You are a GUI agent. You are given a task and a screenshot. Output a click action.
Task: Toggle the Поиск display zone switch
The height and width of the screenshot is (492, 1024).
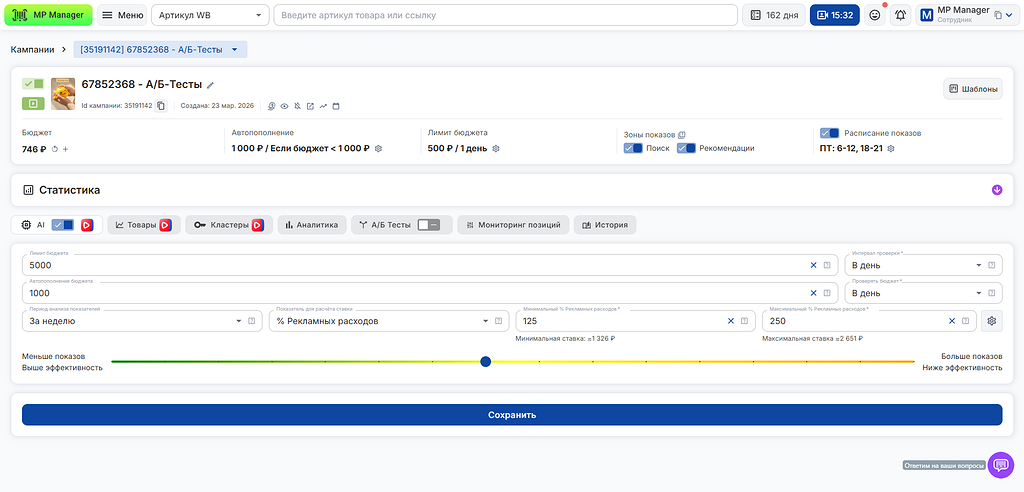633,148
